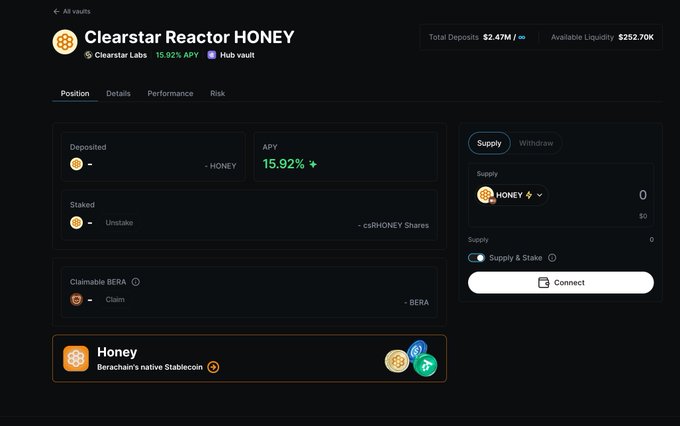Image resolution: width=680 pixels, height=426 pixels.
Task: Go back to All vaults
Action: click(x=72, y=11)
